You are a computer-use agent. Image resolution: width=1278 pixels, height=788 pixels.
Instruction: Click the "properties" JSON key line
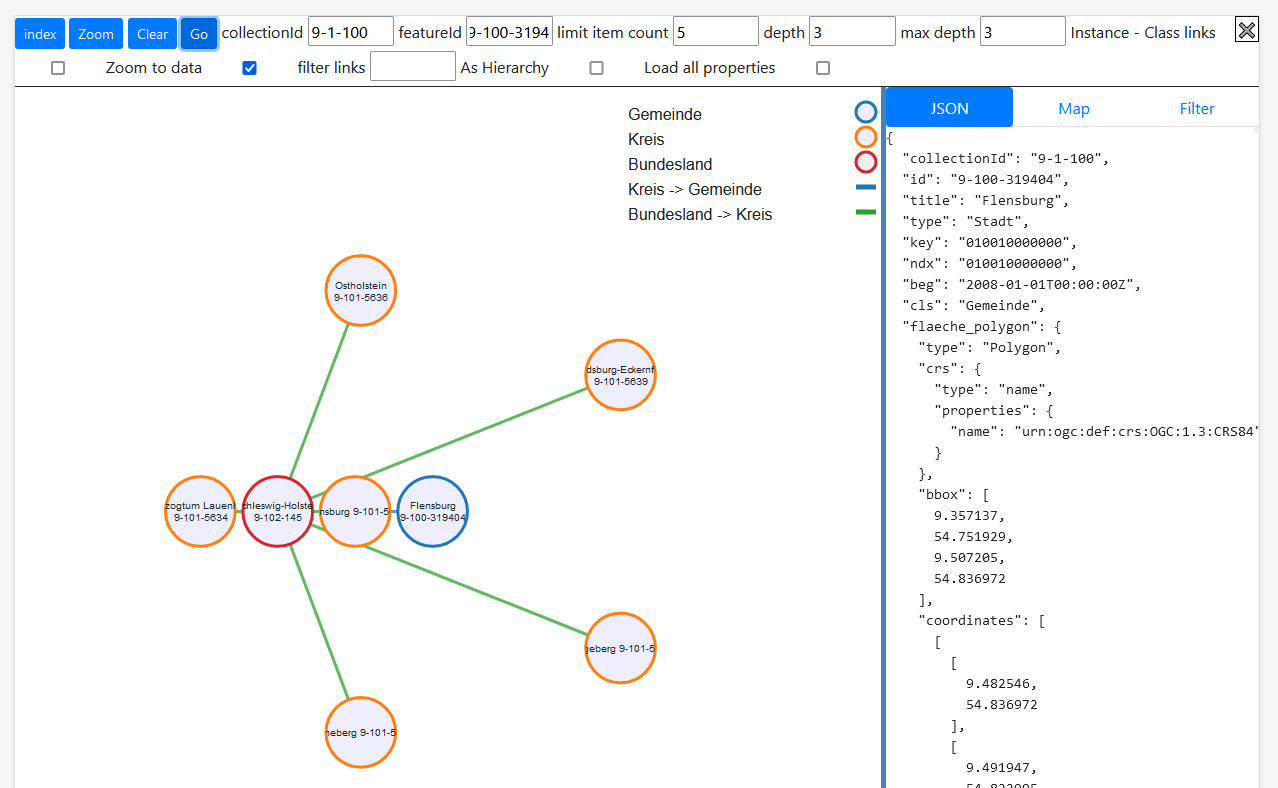(x=994, y=410)
